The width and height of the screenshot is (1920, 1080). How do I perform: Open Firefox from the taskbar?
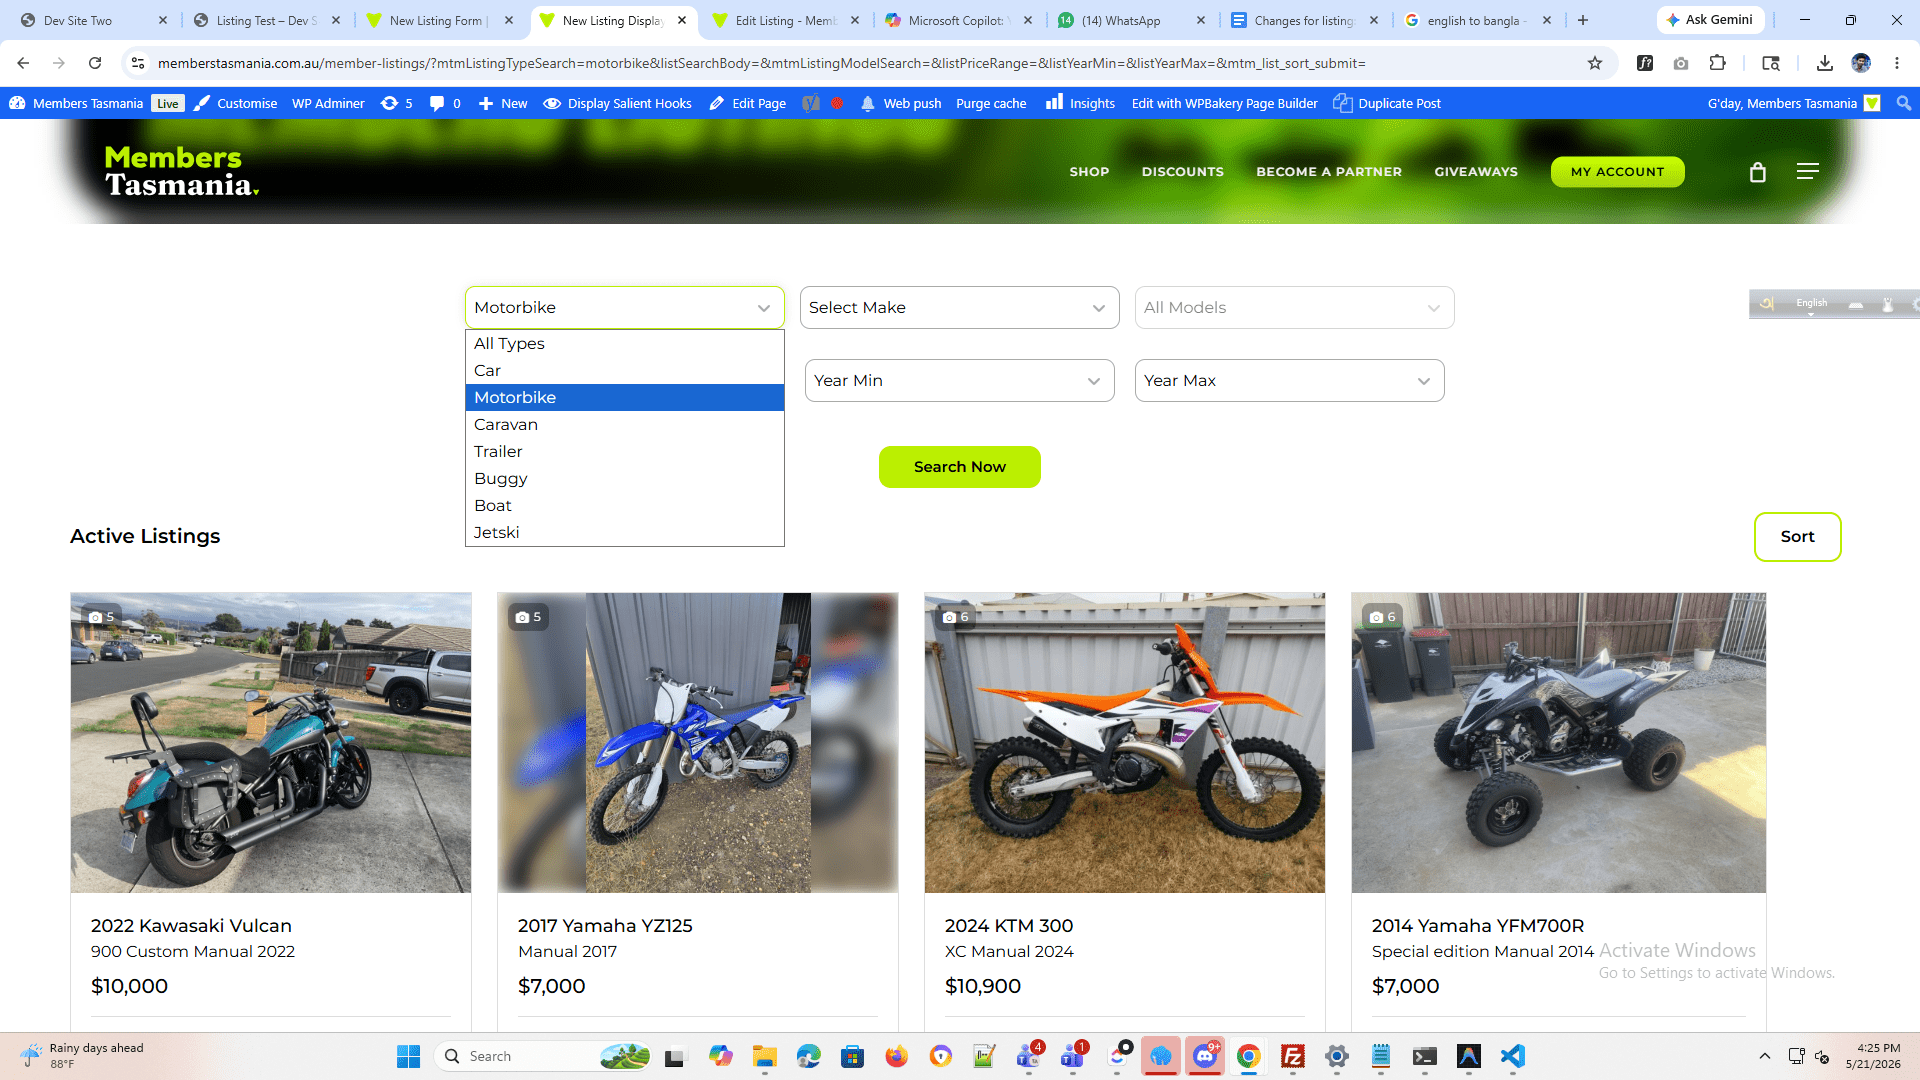[x=897, y=1056]
